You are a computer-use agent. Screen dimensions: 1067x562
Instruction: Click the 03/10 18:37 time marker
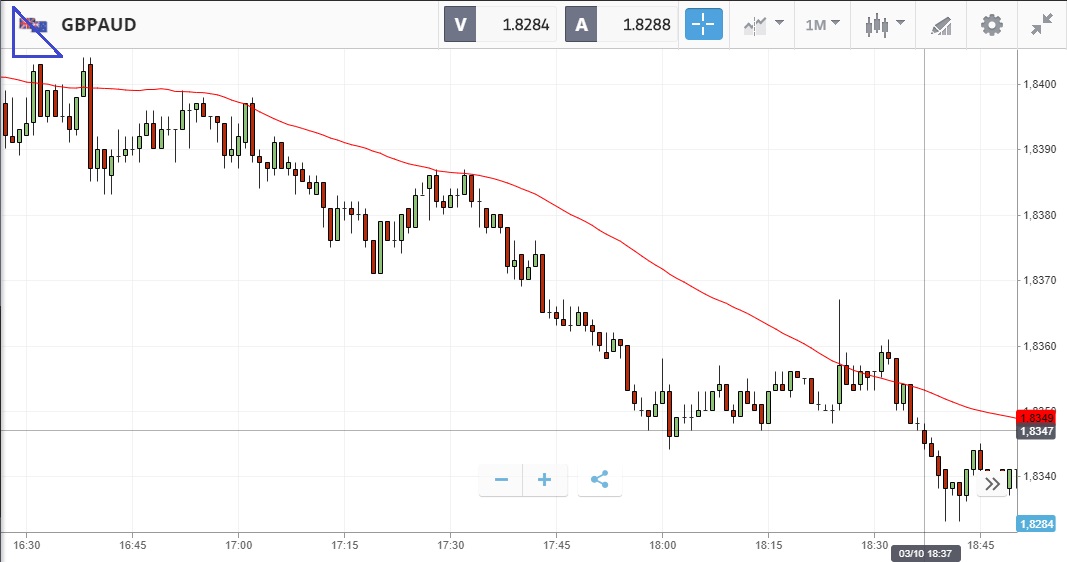[x=925, y=553]
